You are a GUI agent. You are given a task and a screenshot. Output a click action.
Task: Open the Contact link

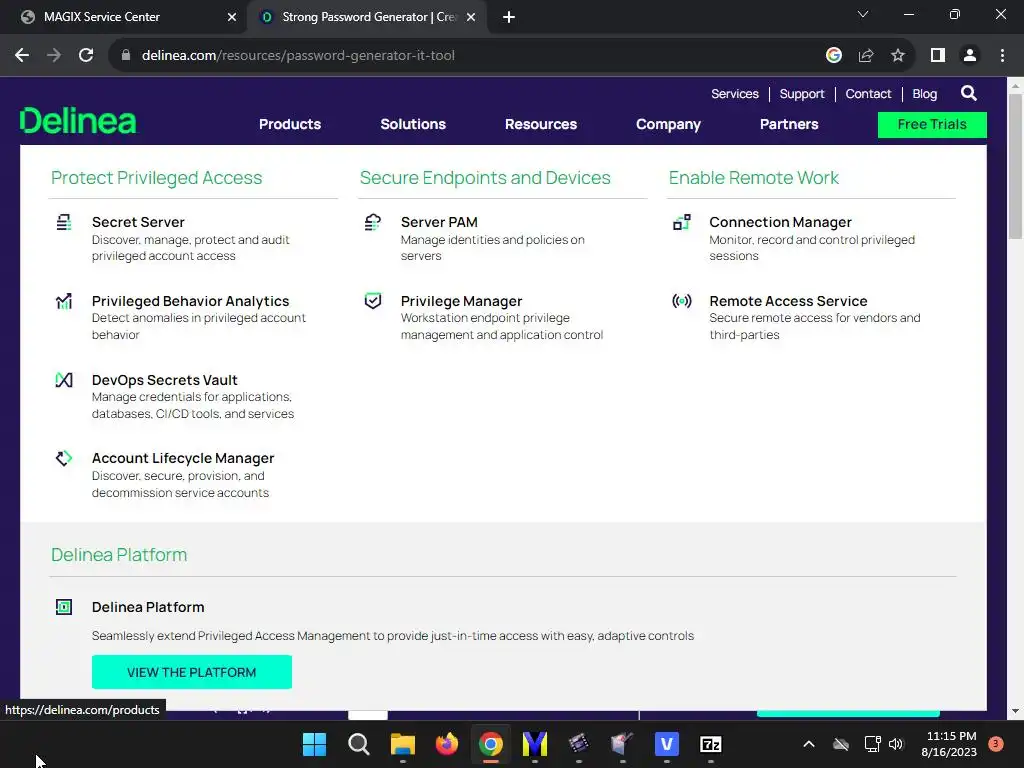[x=868, y=93]
